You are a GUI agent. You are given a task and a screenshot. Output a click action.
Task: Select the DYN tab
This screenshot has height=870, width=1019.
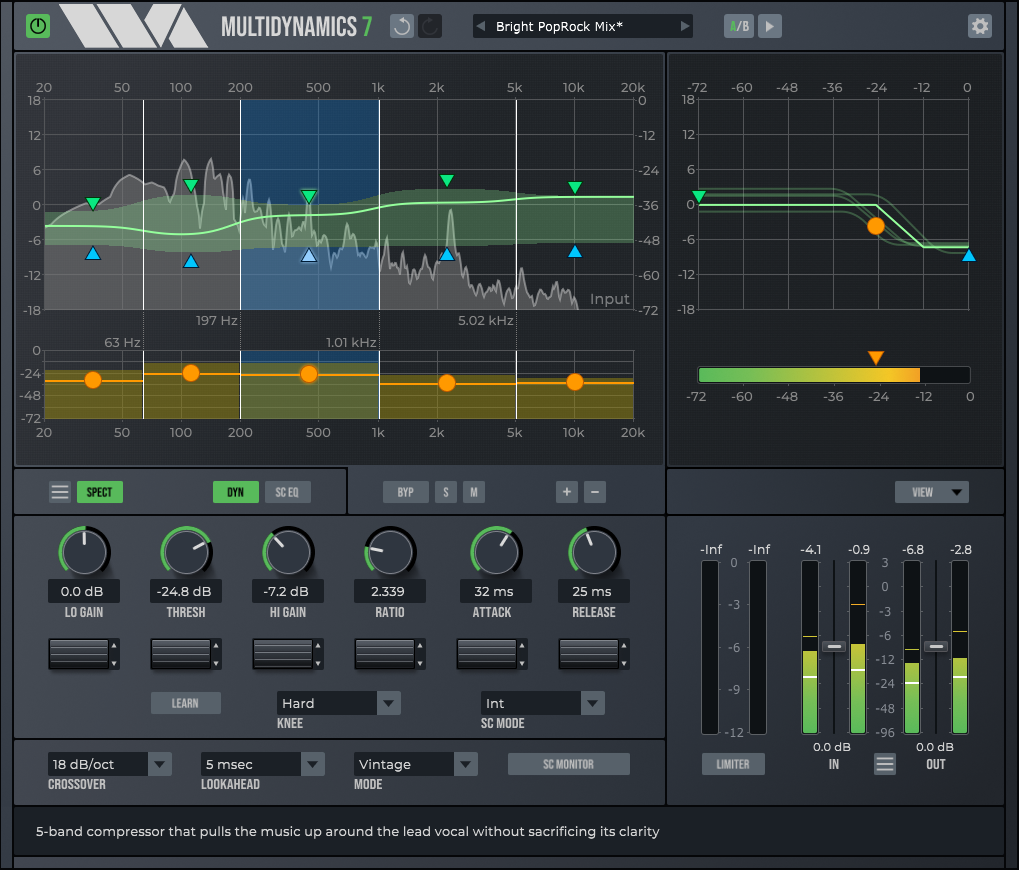coord(235,491)
